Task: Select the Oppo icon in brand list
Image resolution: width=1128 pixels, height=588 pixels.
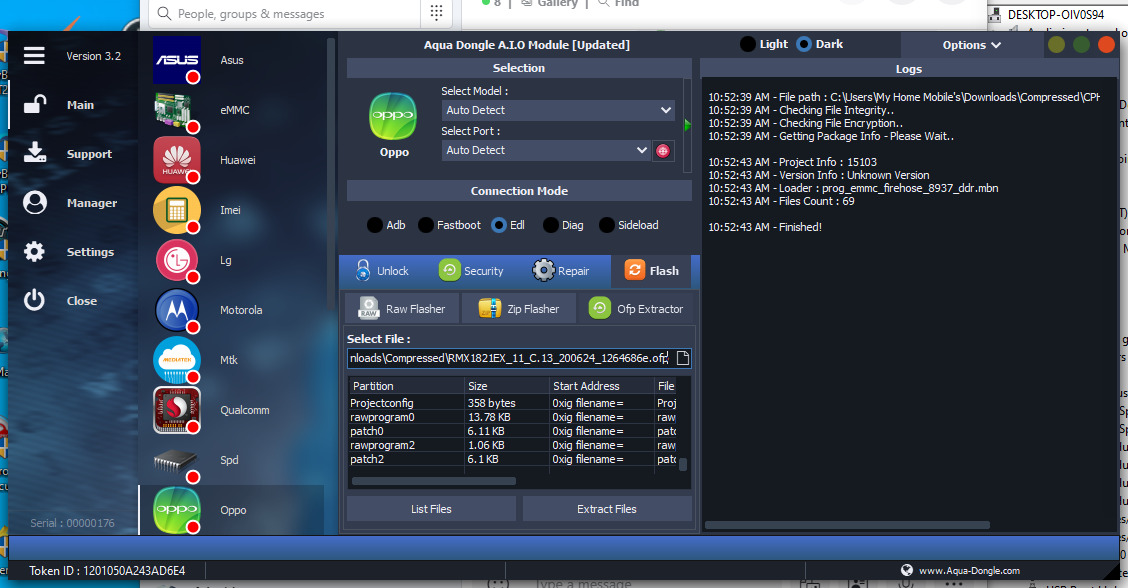Action: [x=176, y=510]
